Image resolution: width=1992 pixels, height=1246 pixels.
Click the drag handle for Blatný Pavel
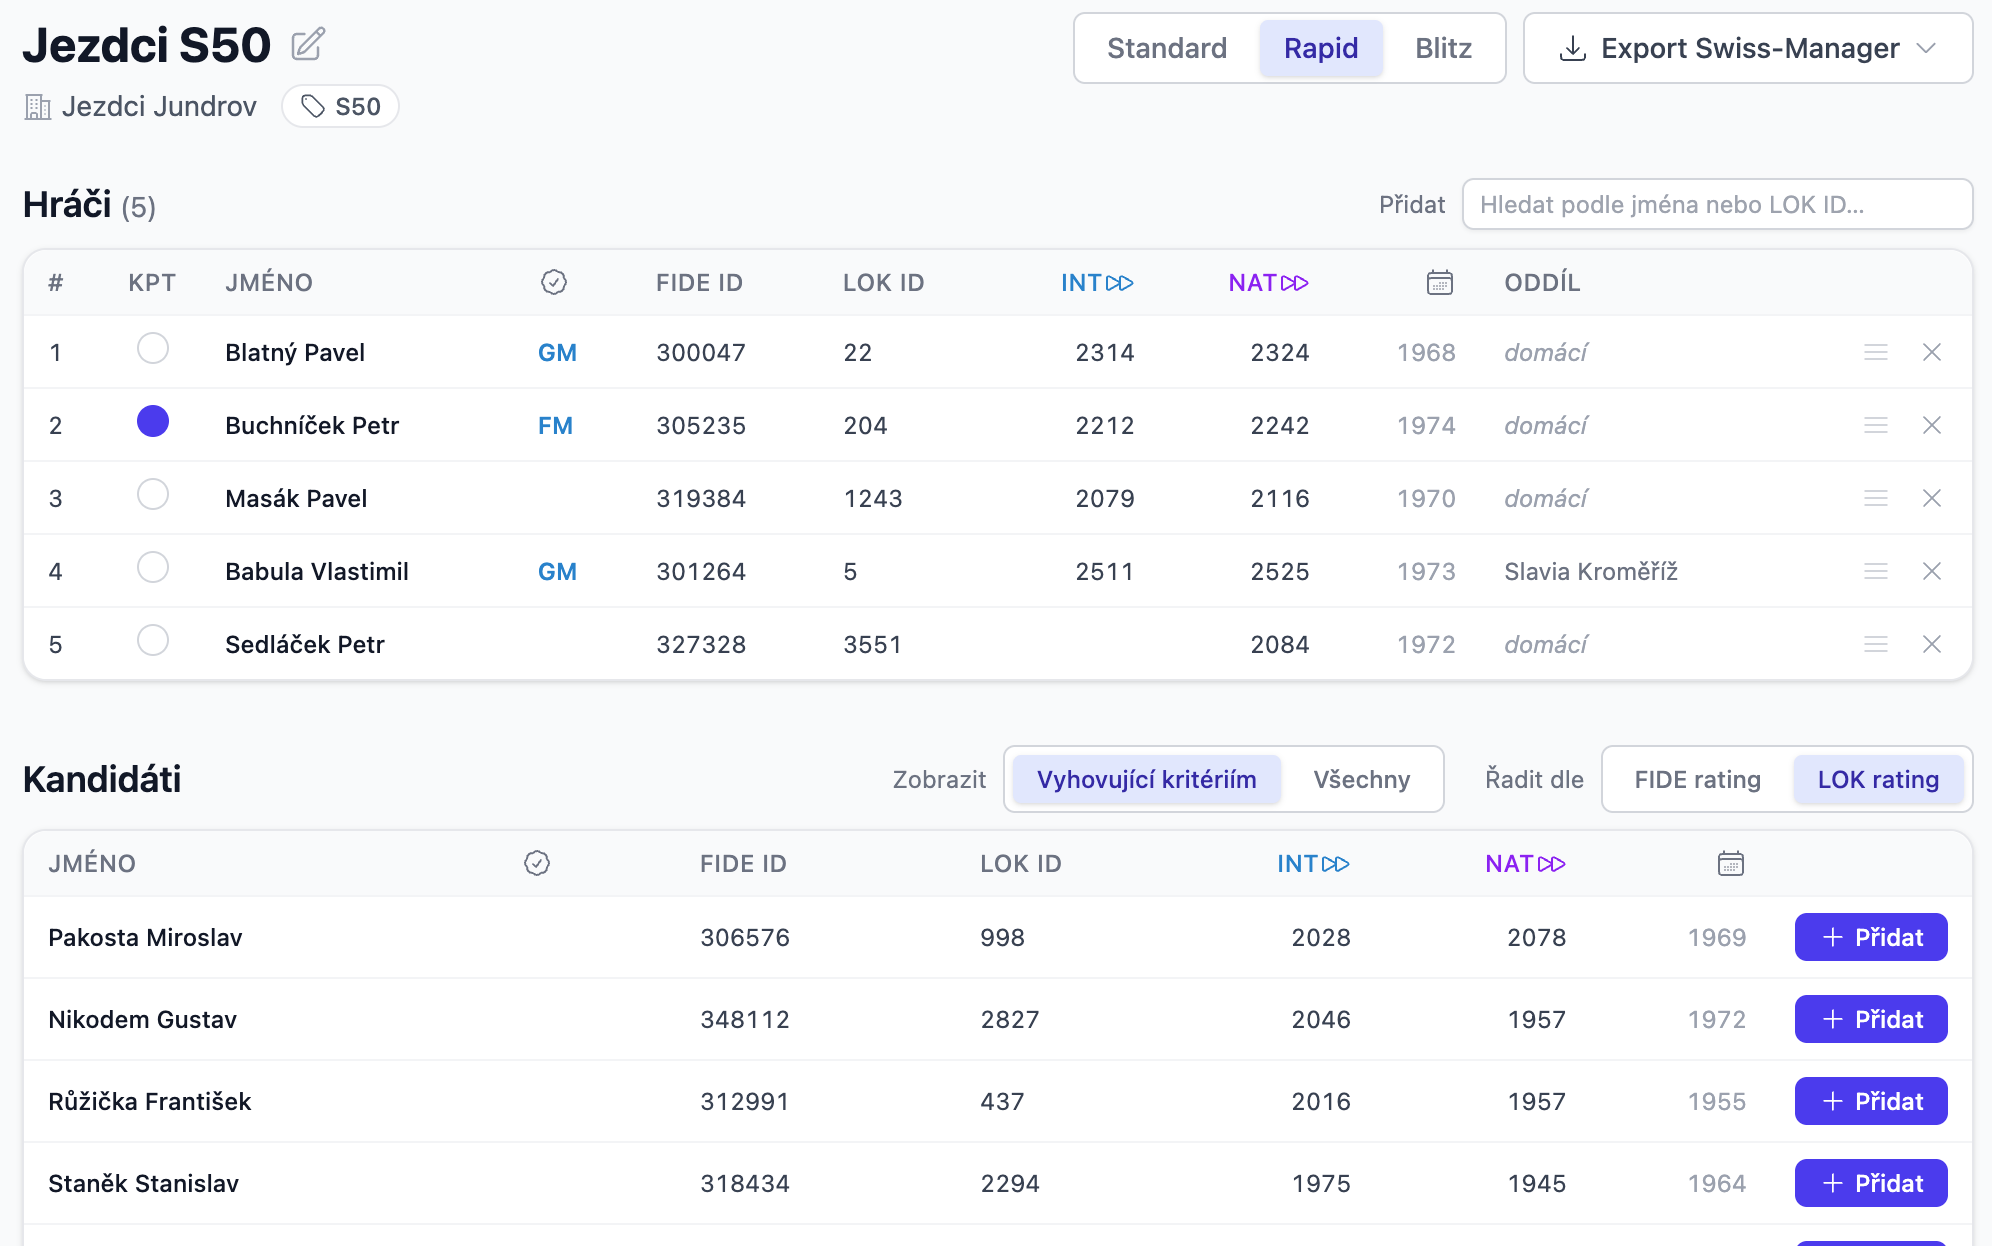click(1876, 352)
